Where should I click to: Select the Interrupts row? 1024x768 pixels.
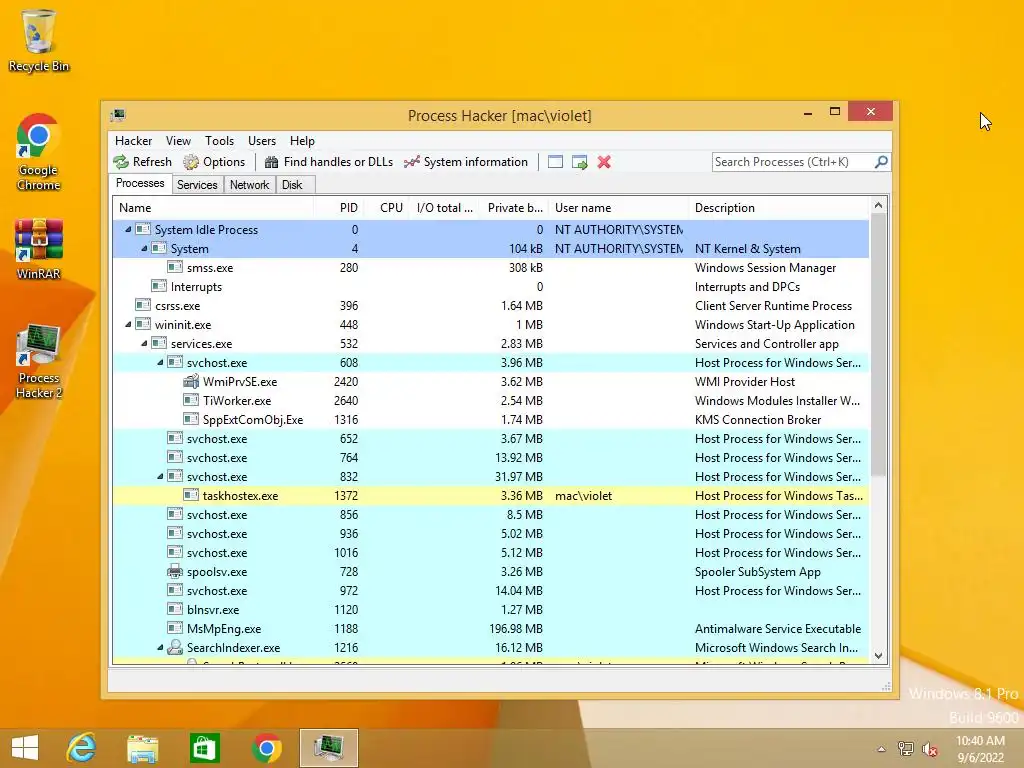click(490, 287)
